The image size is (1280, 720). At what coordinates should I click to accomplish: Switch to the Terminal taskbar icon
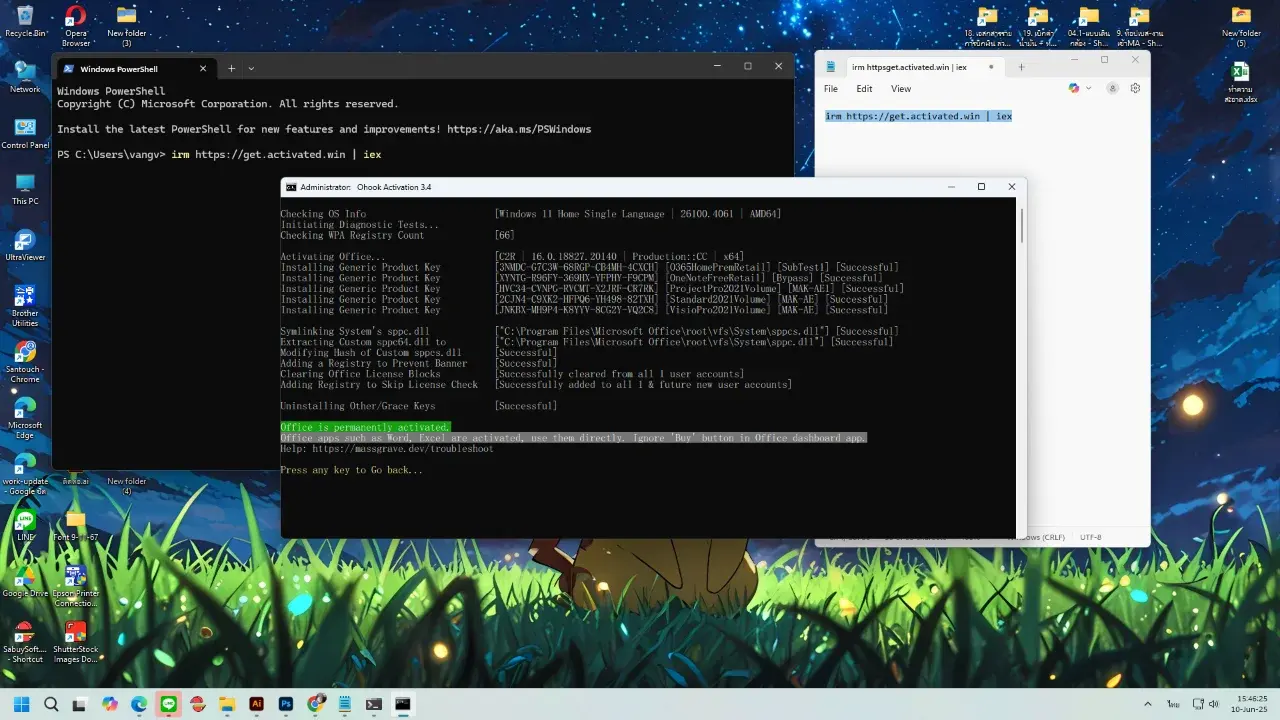374,704
